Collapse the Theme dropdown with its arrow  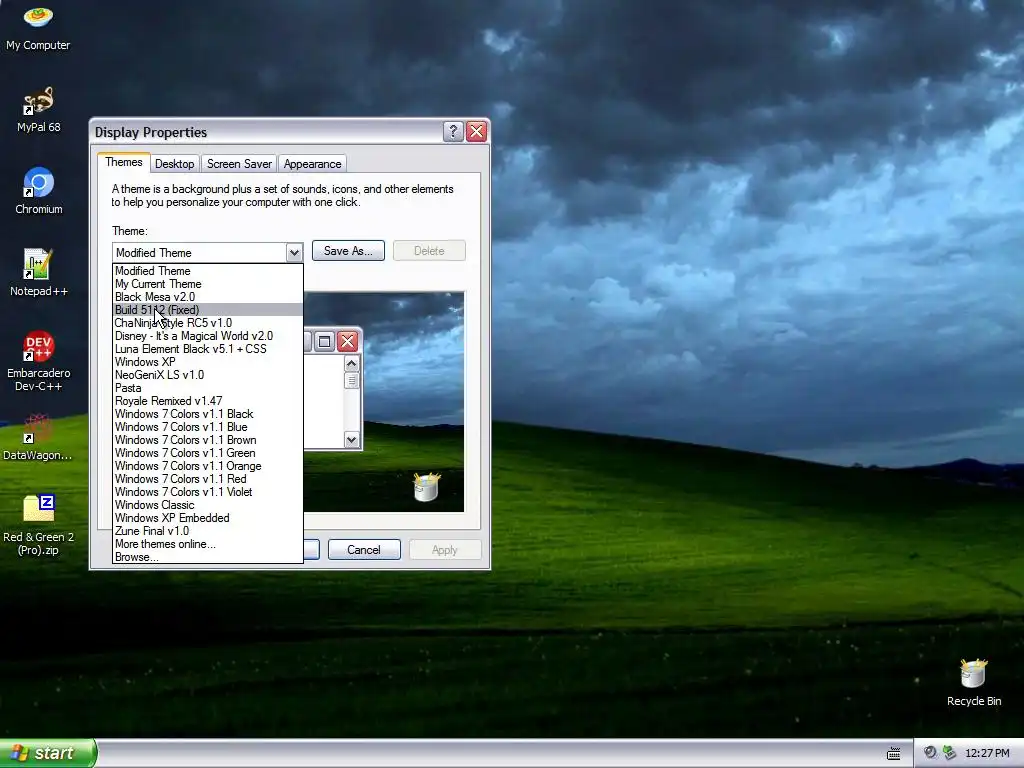pos(294,252)
